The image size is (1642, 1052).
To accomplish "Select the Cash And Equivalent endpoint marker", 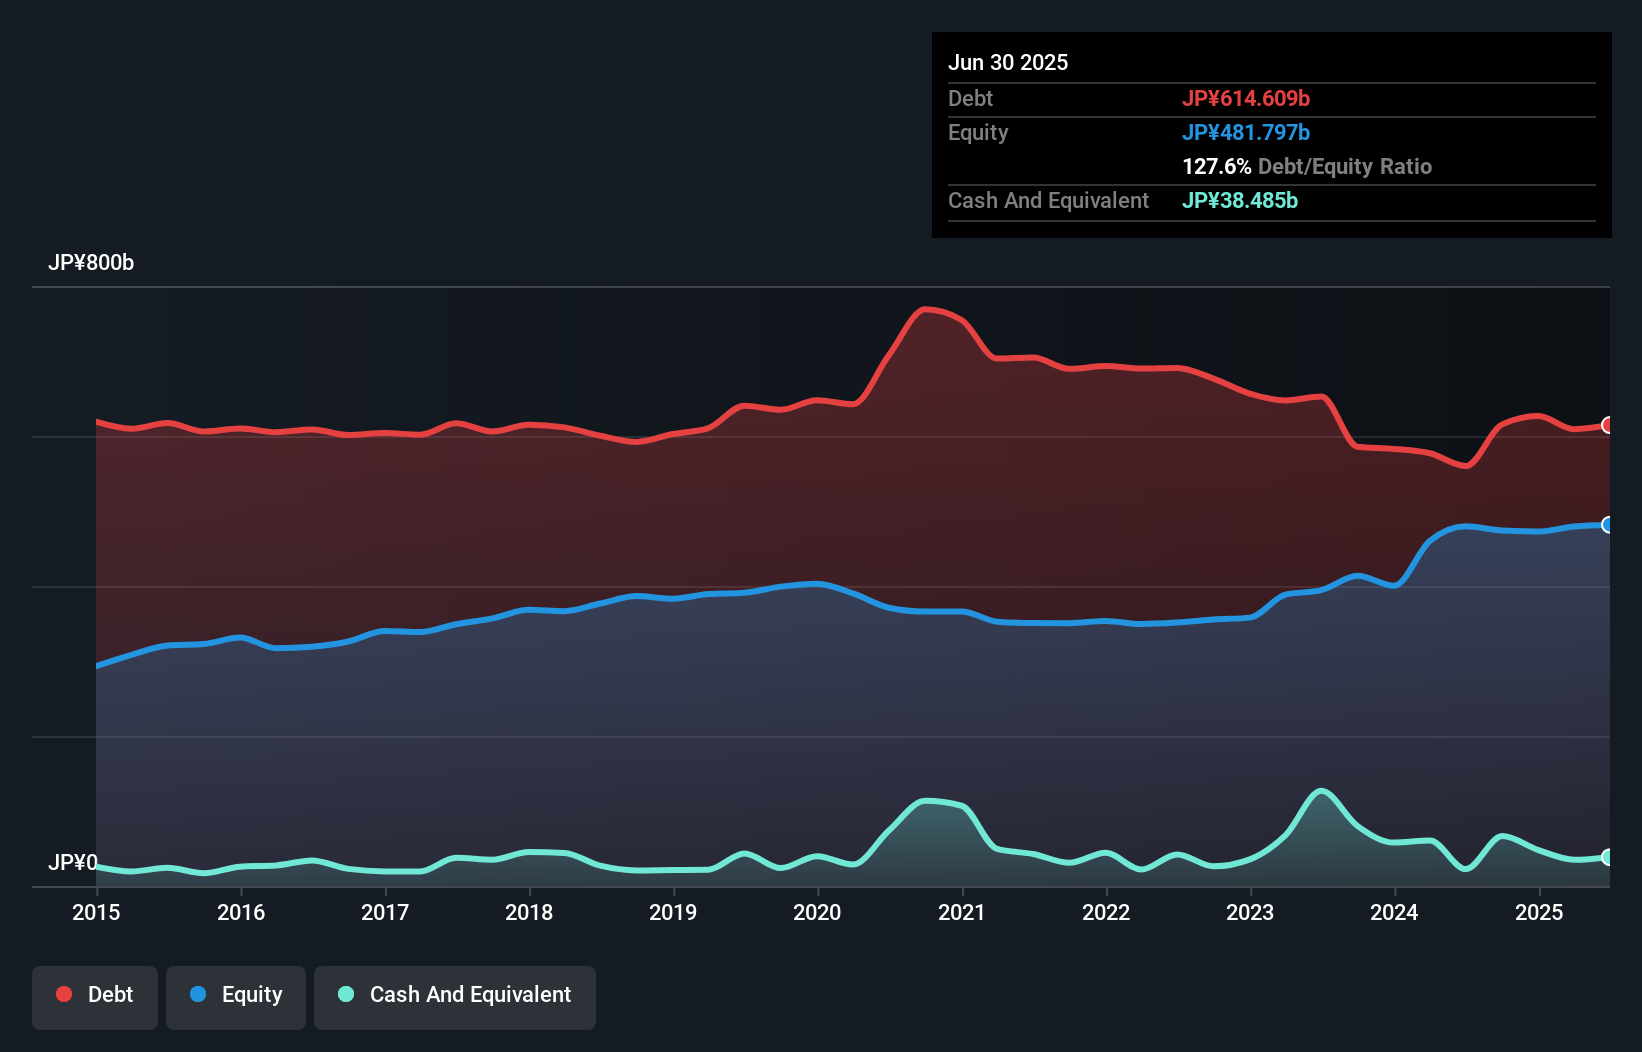I will tap(1608, 857).
